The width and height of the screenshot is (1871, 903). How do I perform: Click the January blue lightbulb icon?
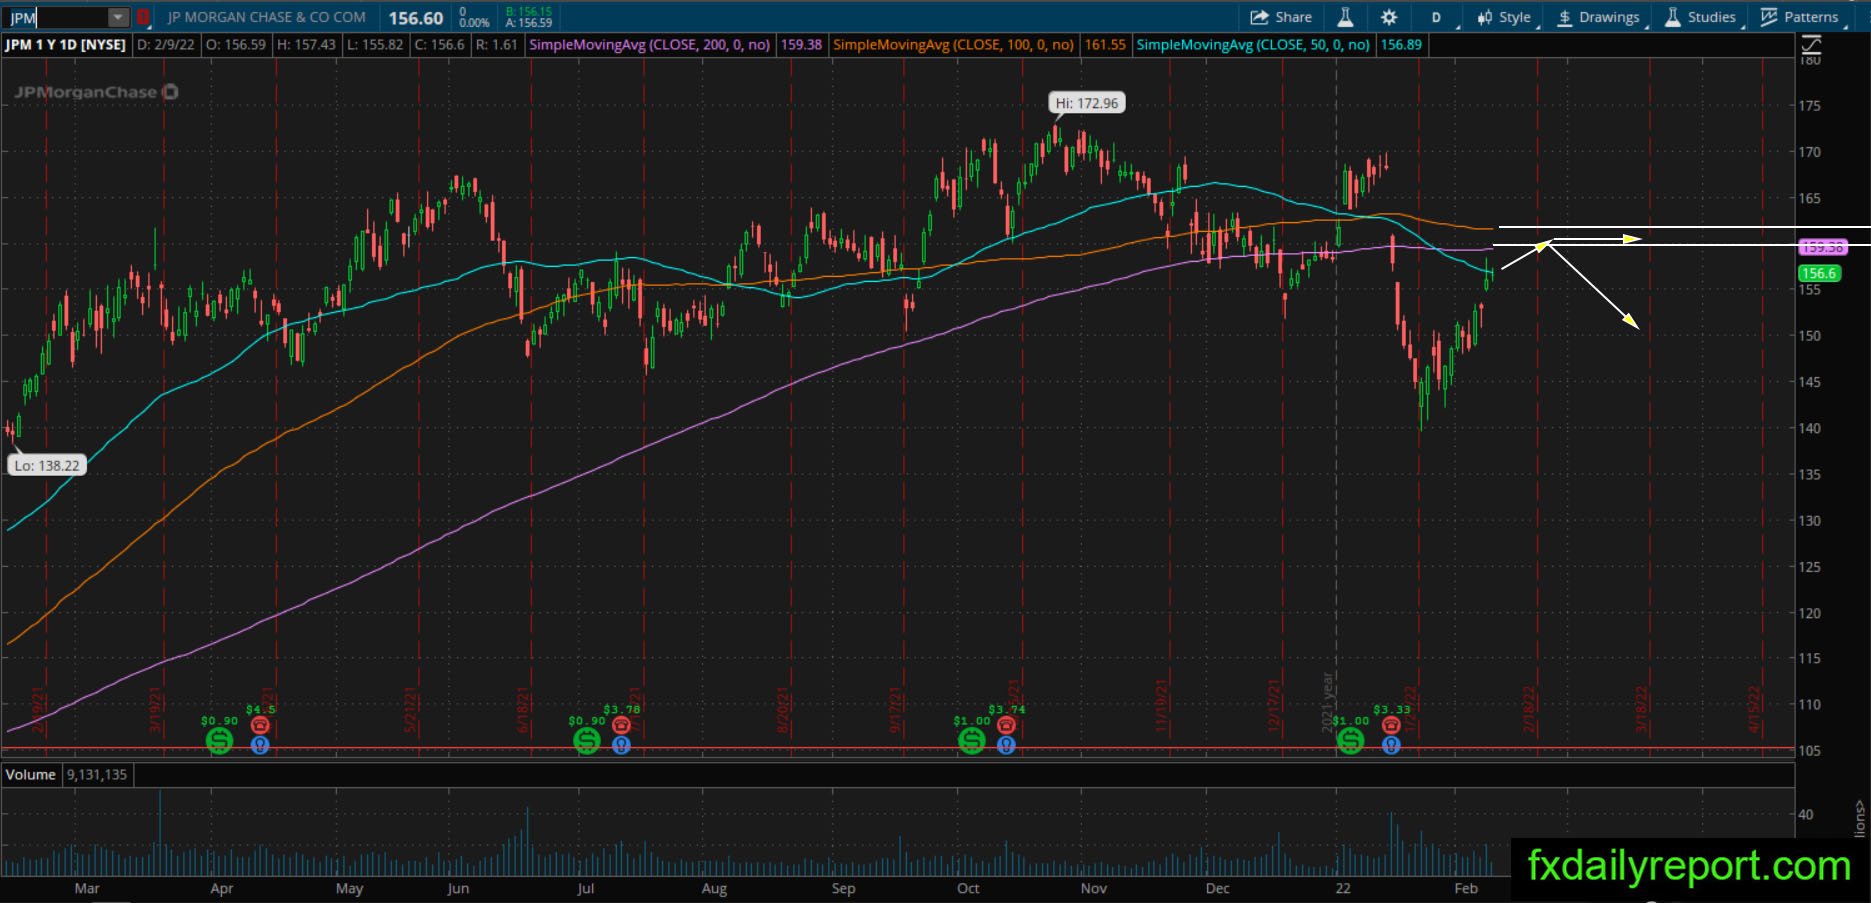point(1391,745)
